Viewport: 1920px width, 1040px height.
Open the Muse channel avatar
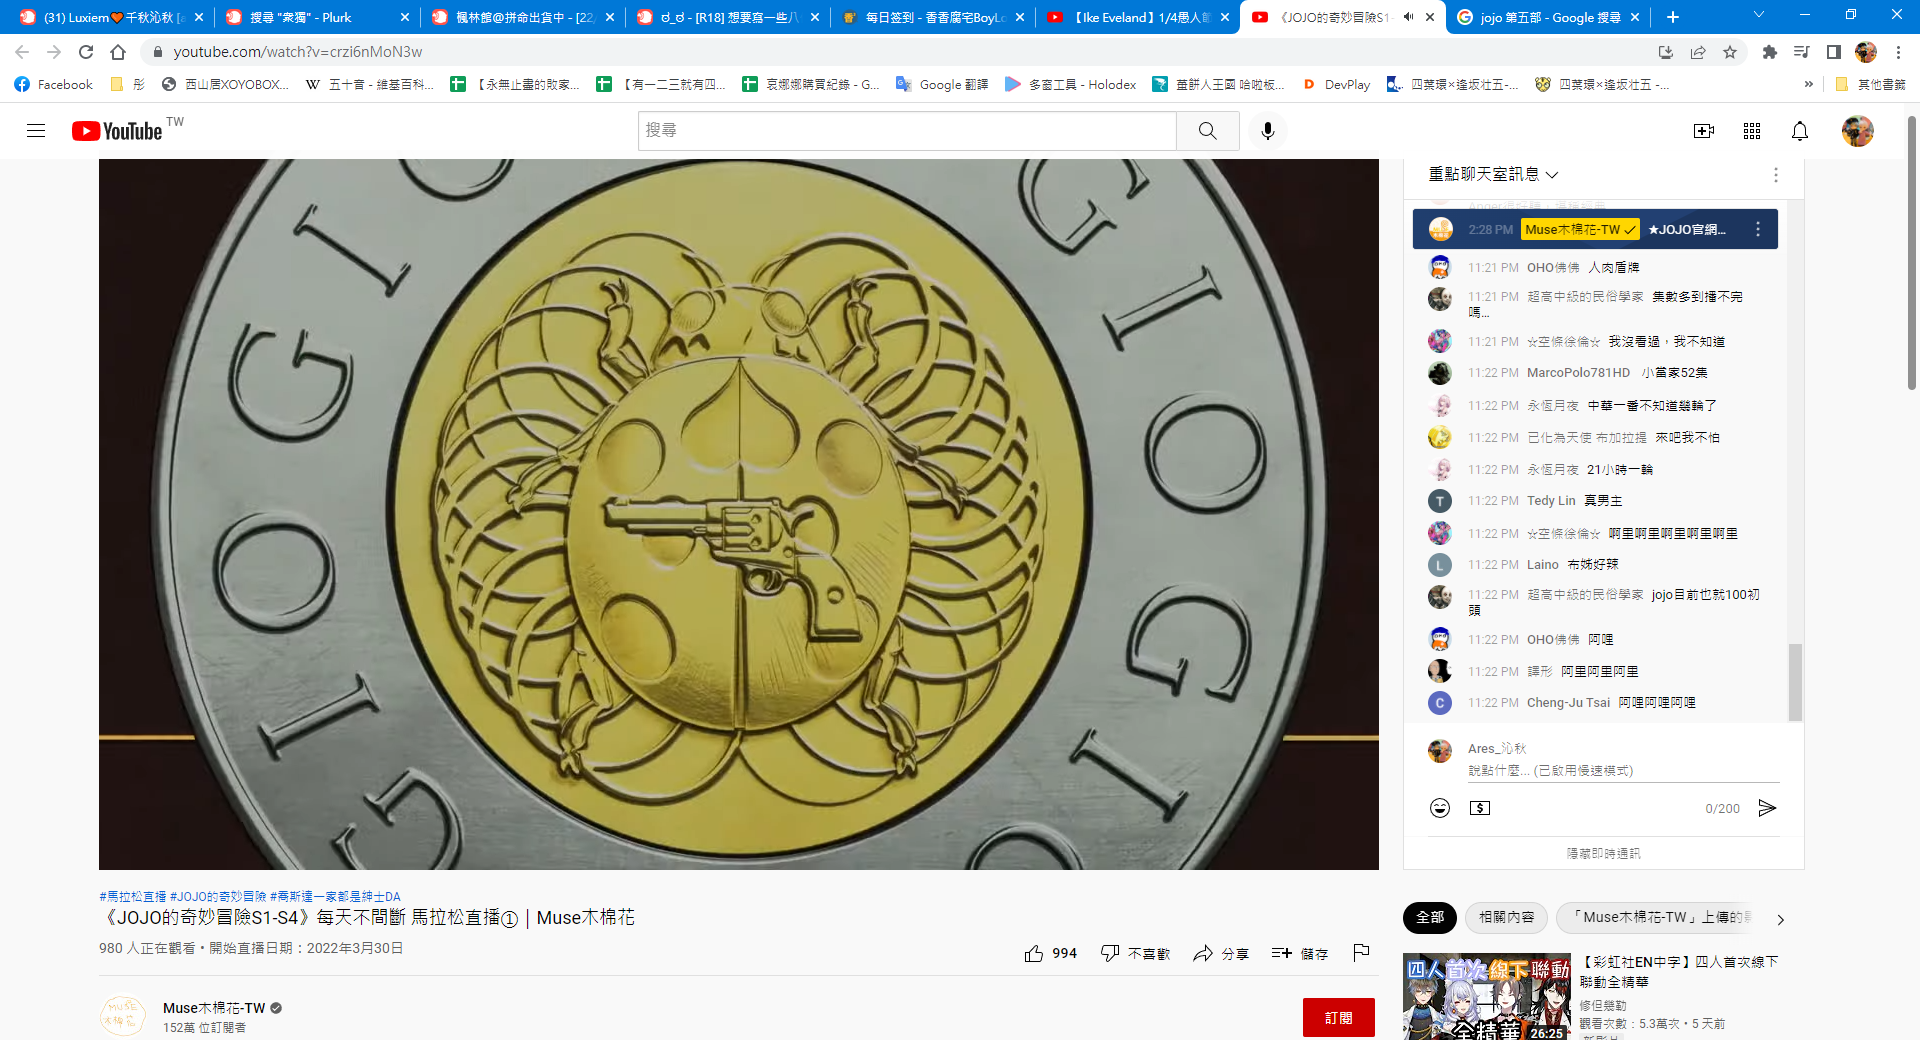(123, 1016)
